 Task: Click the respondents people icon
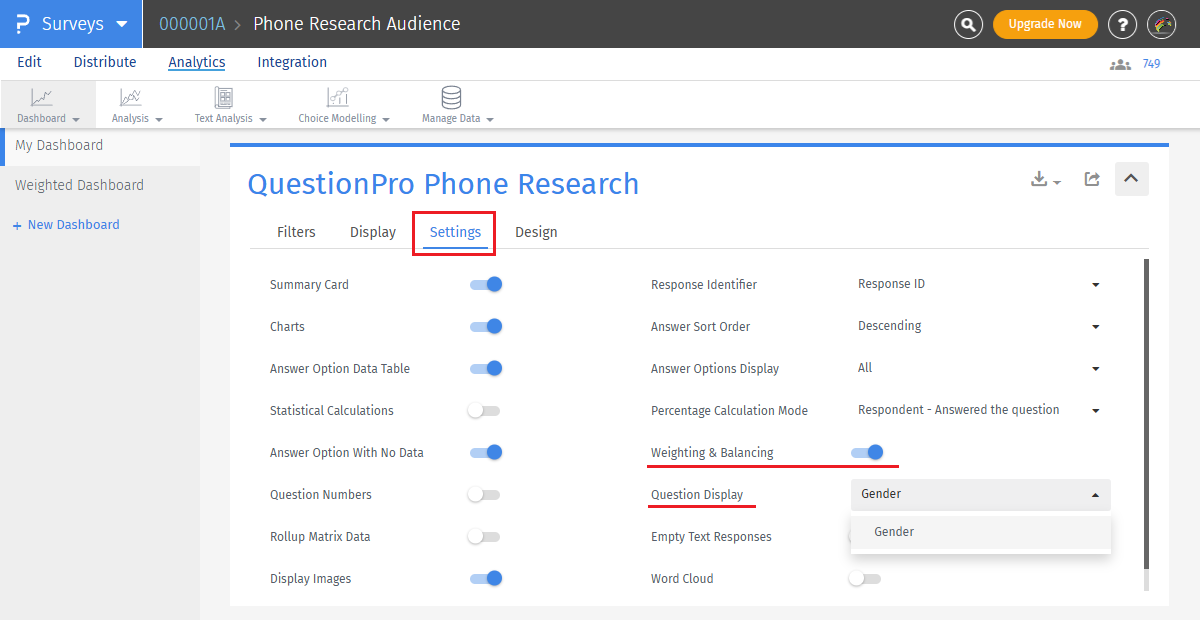coord(1120,64)
